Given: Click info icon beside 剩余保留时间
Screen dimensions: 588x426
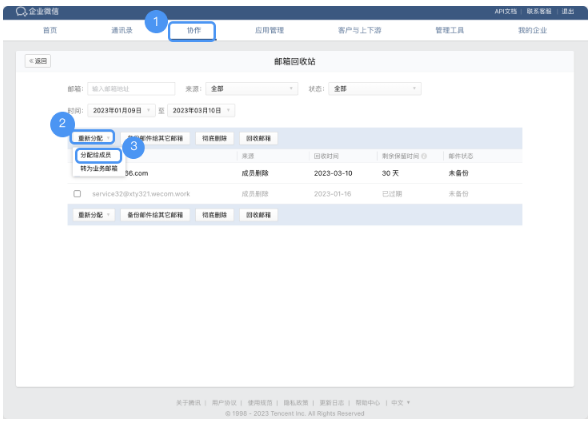Looking at the screenshot, I should click(424, 156).
